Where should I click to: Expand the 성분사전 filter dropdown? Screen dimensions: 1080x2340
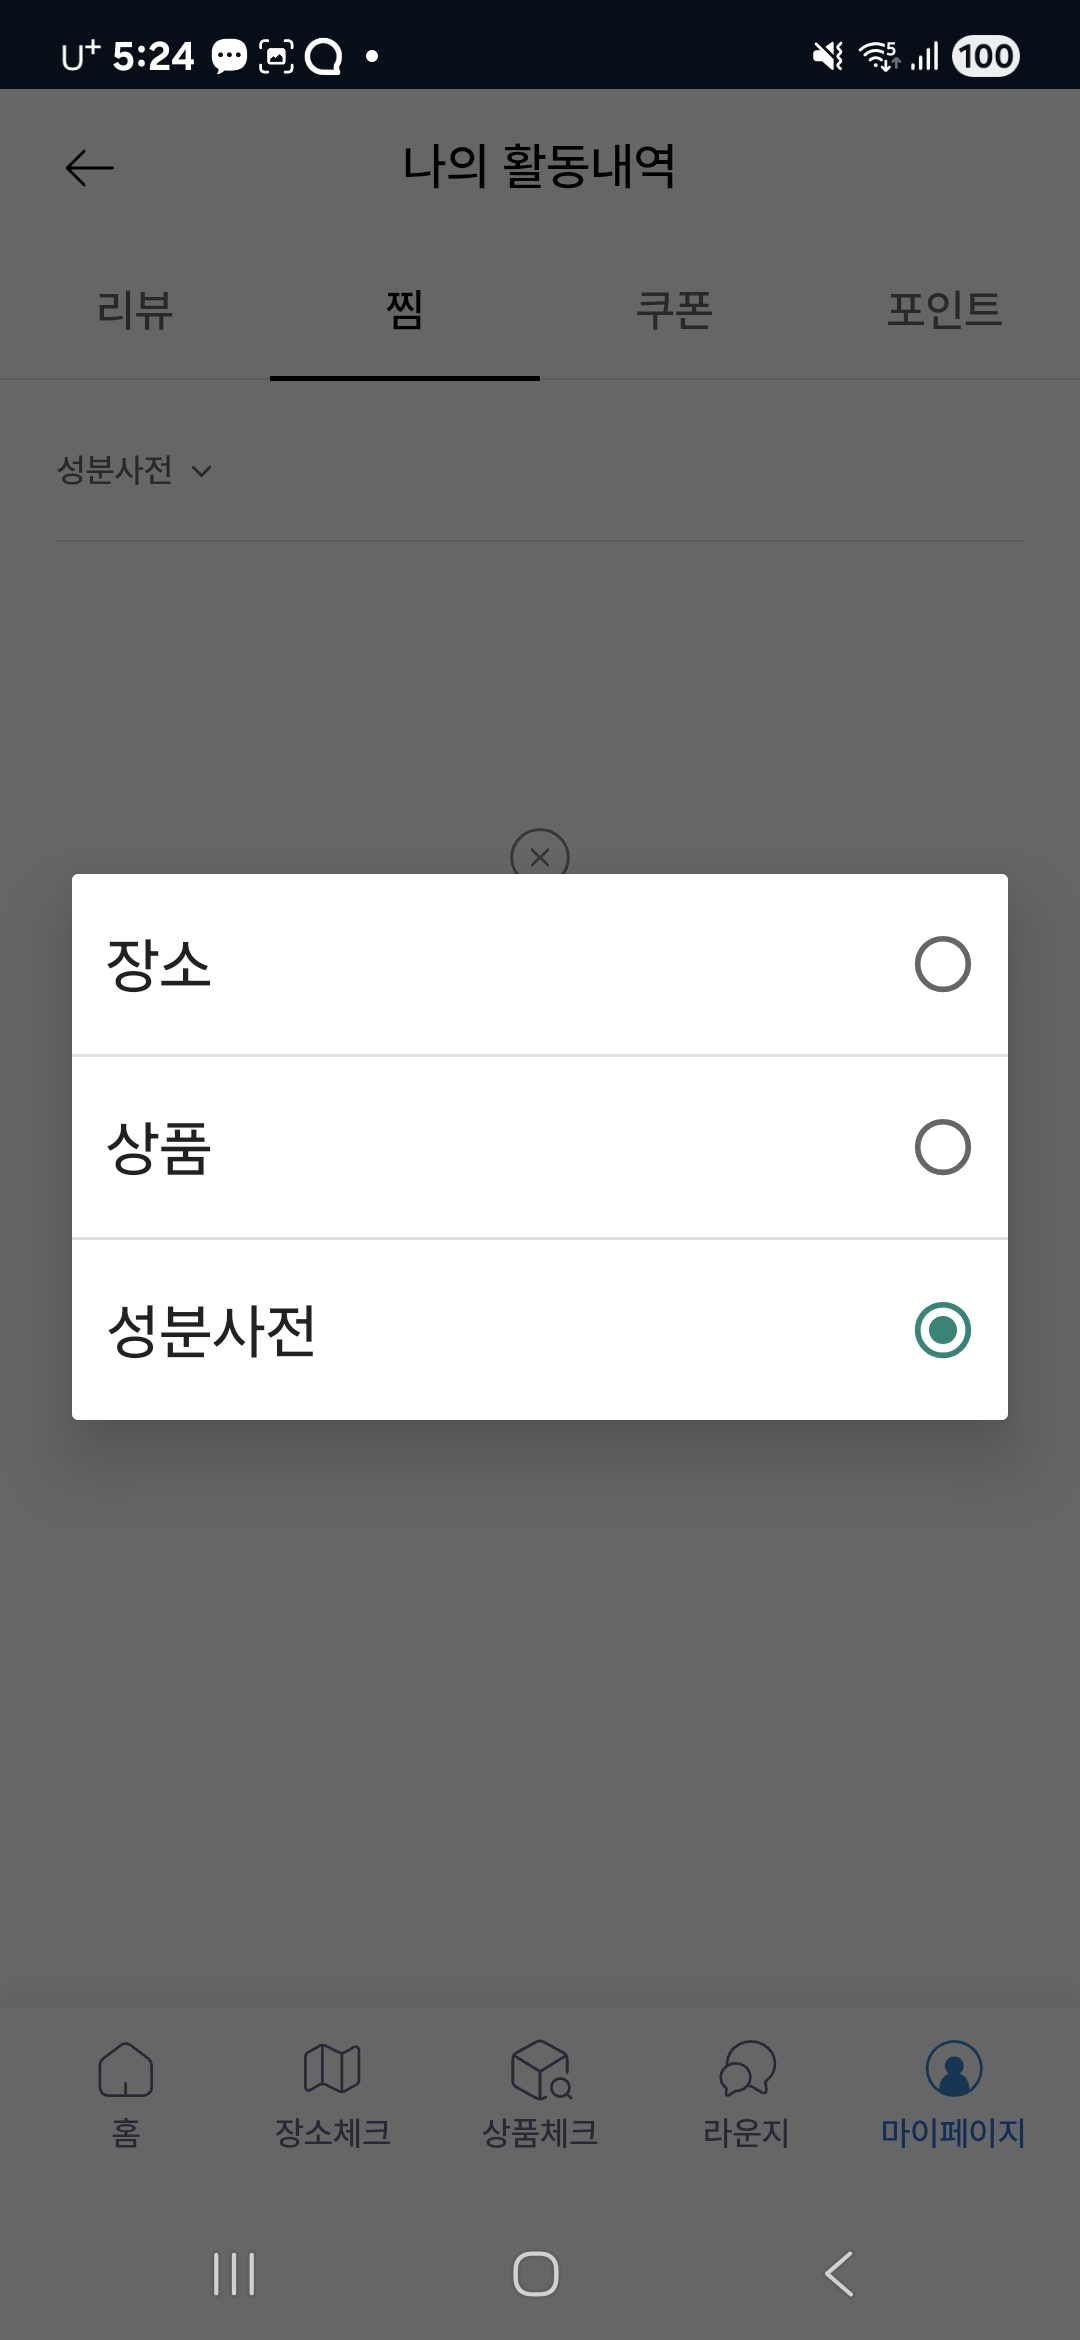pos(116,470)
